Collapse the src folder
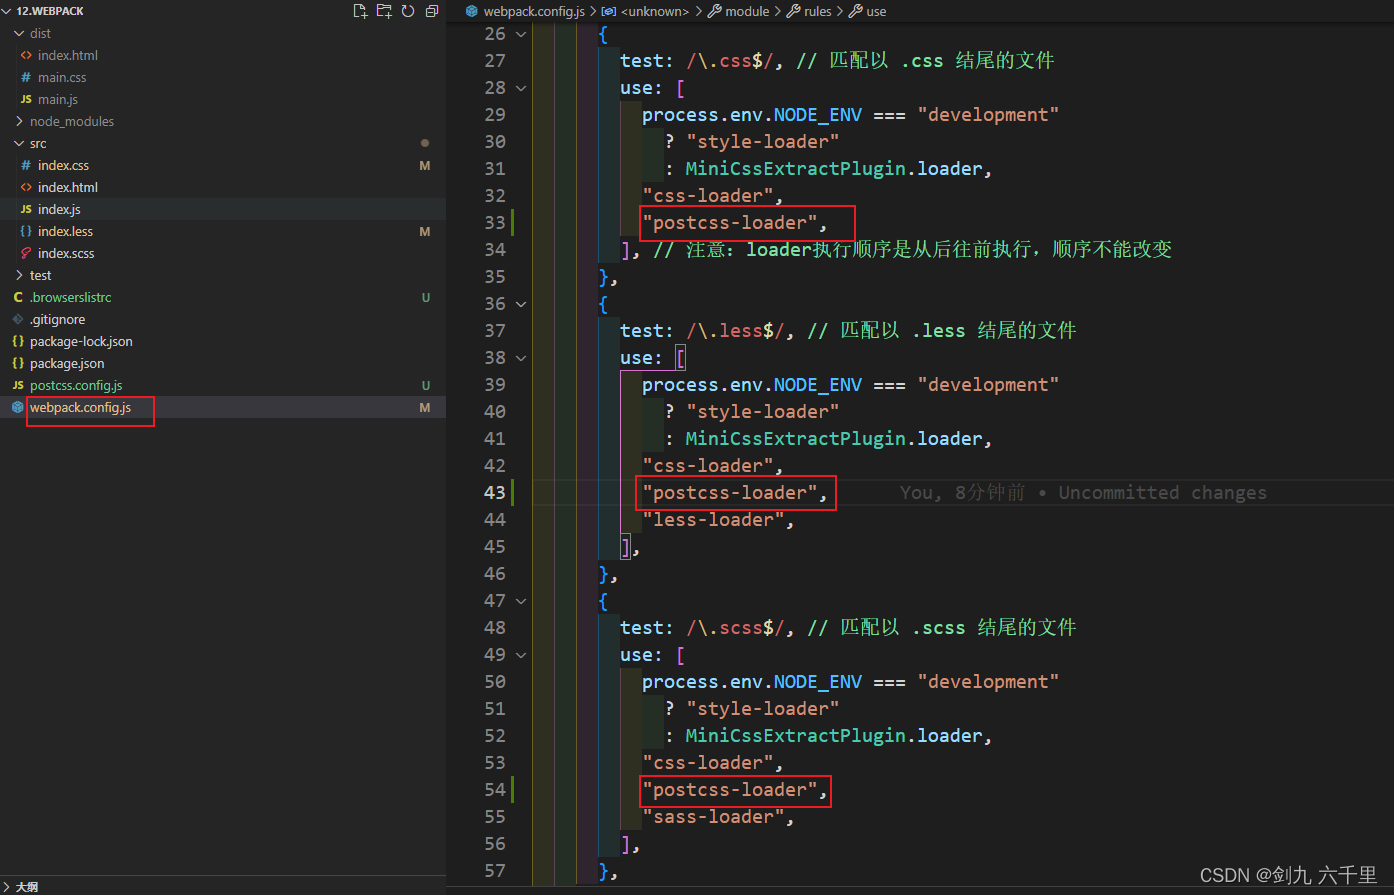Screen dimensions: 1394x895 click(x=20, y=143)
